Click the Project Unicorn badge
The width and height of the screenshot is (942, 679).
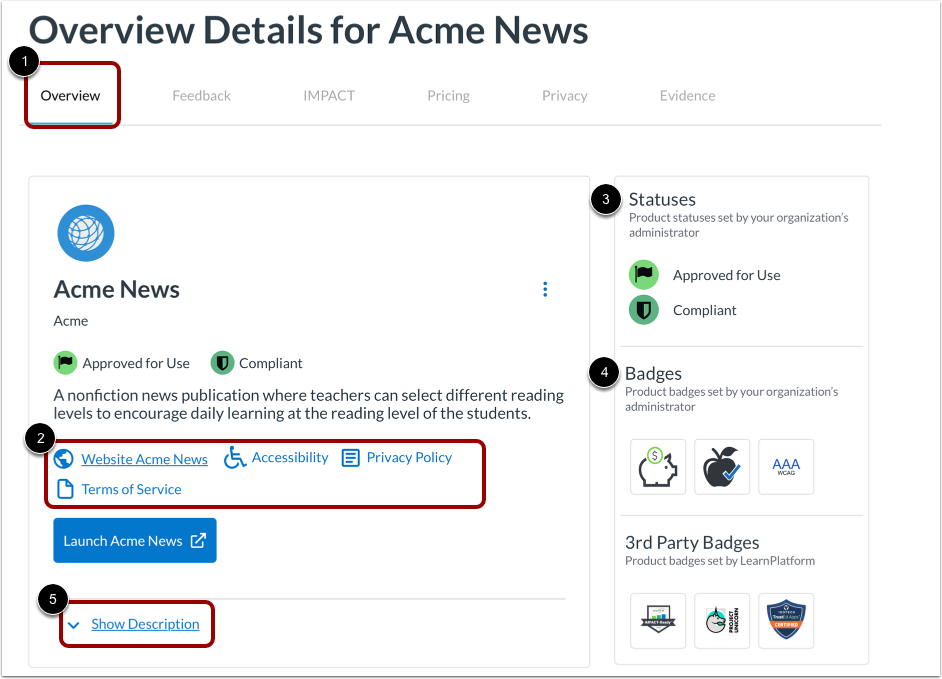722,621
